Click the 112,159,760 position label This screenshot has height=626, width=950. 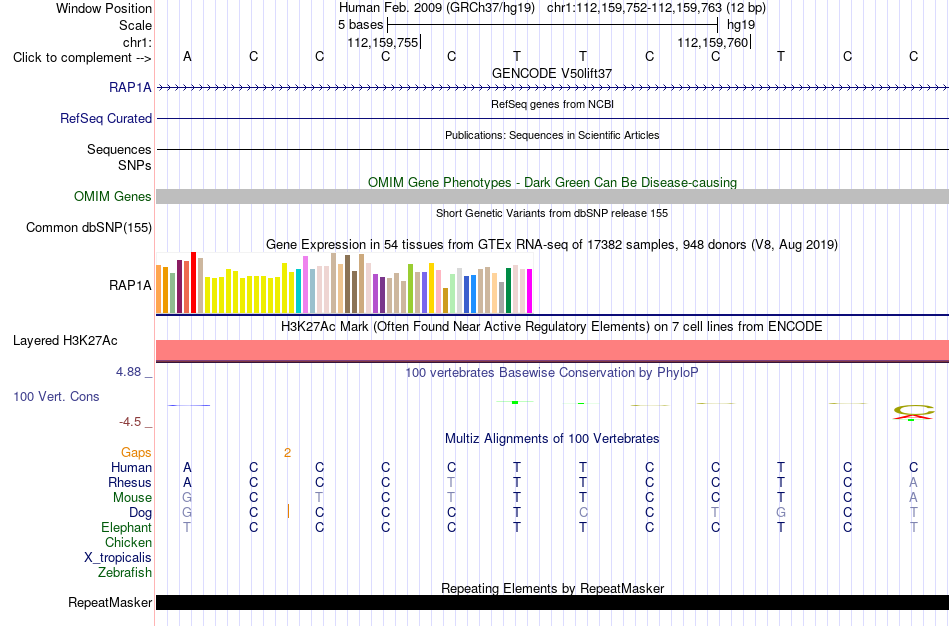click(713, 42)
